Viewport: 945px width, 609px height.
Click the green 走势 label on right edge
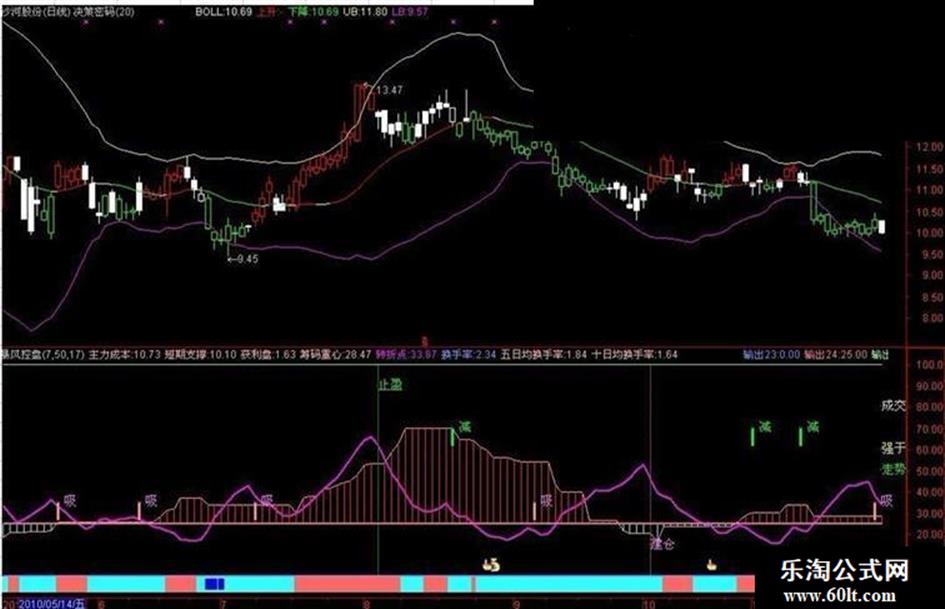click(894, 469)
